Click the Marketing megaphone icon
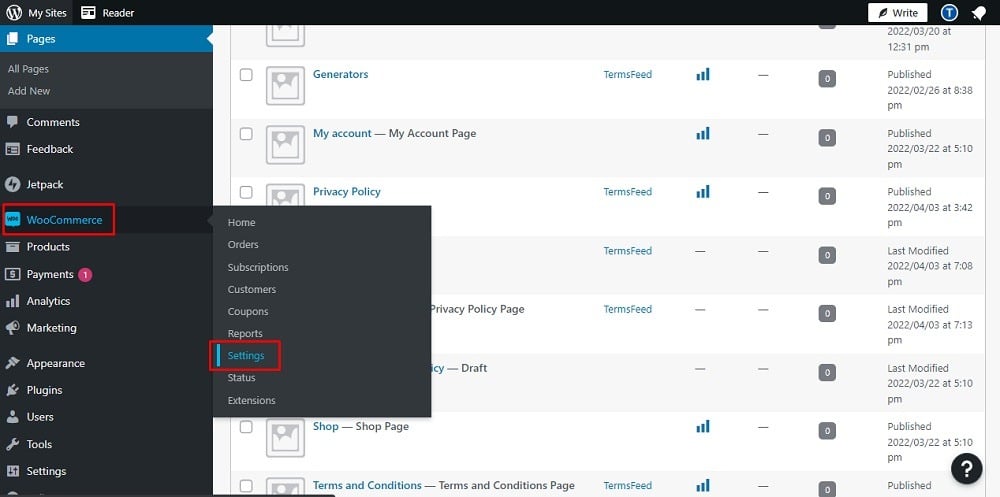This screenshot has height=497, width=1000. click(x=12, y=328)
